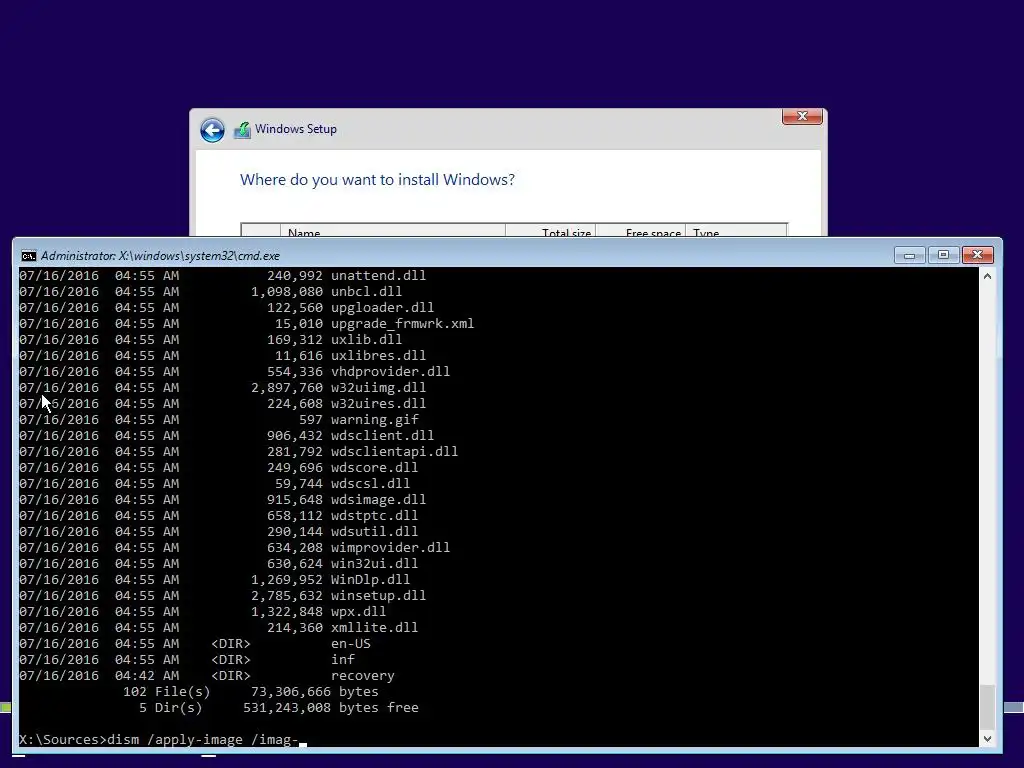This screenshot has height=768, width=1024.
Task: Click the '102 File(s)' summary text
Action: point(167,692)
